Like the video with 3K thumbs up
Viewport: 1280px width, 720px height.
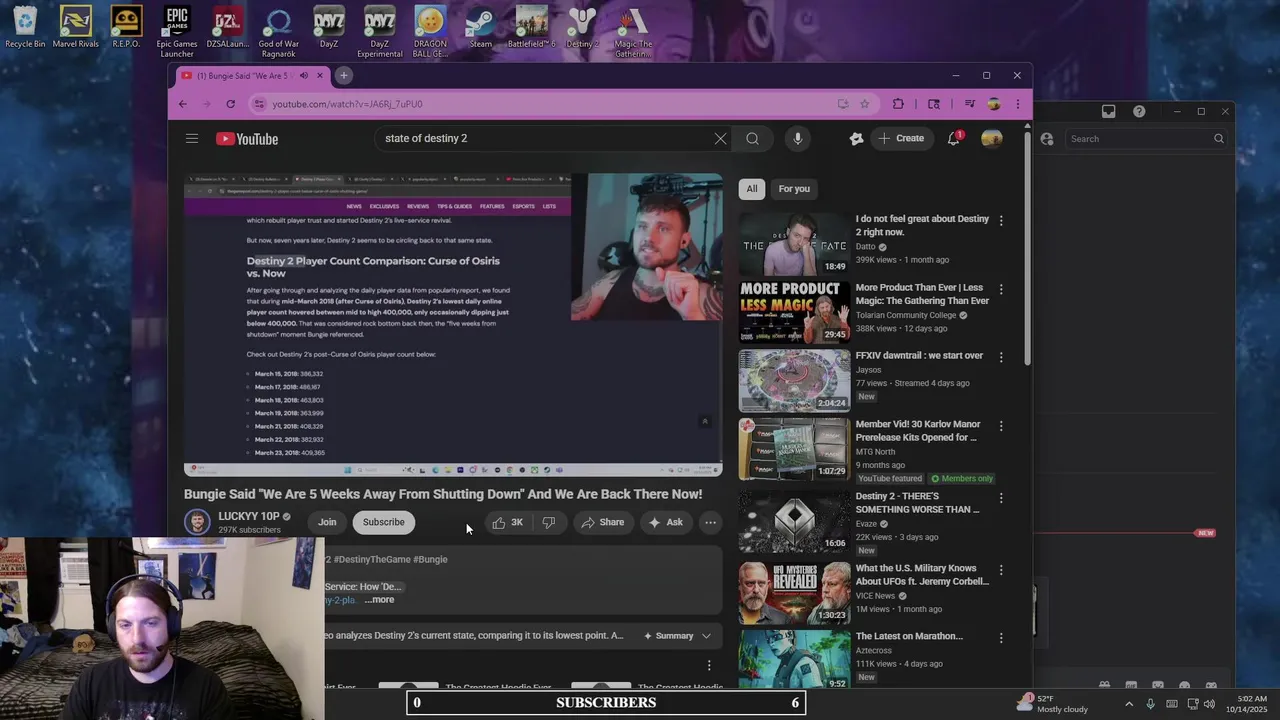pos(508,522)
